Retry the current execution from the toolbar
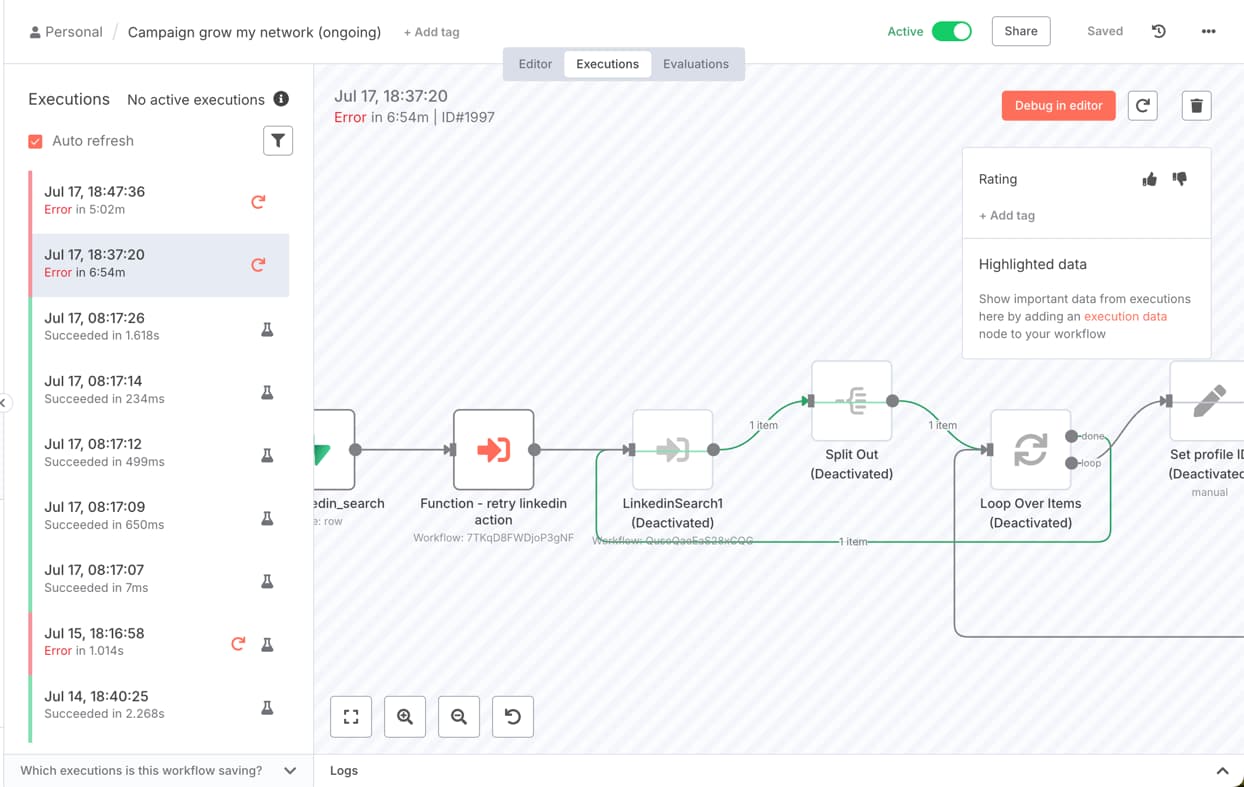Image resolution: width=1244 pixels, height=787 pixels. (1143, 105)
